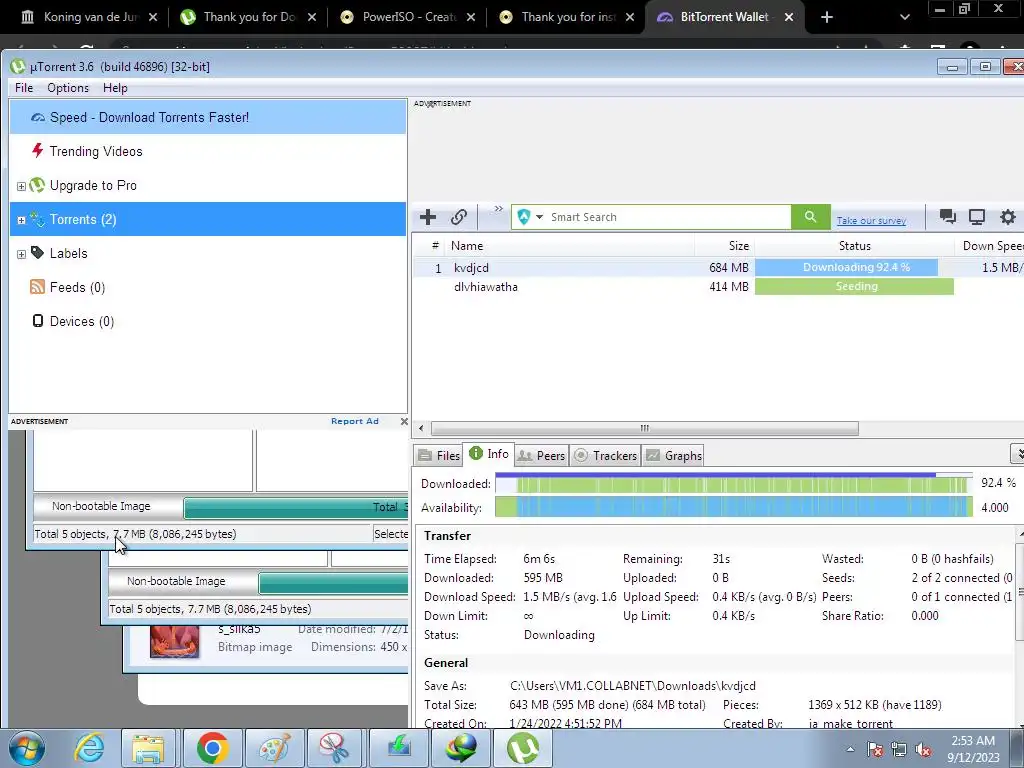Click the Report Ad link
This screenshot has height=768, width=1024.
click(x=355, y=421)
